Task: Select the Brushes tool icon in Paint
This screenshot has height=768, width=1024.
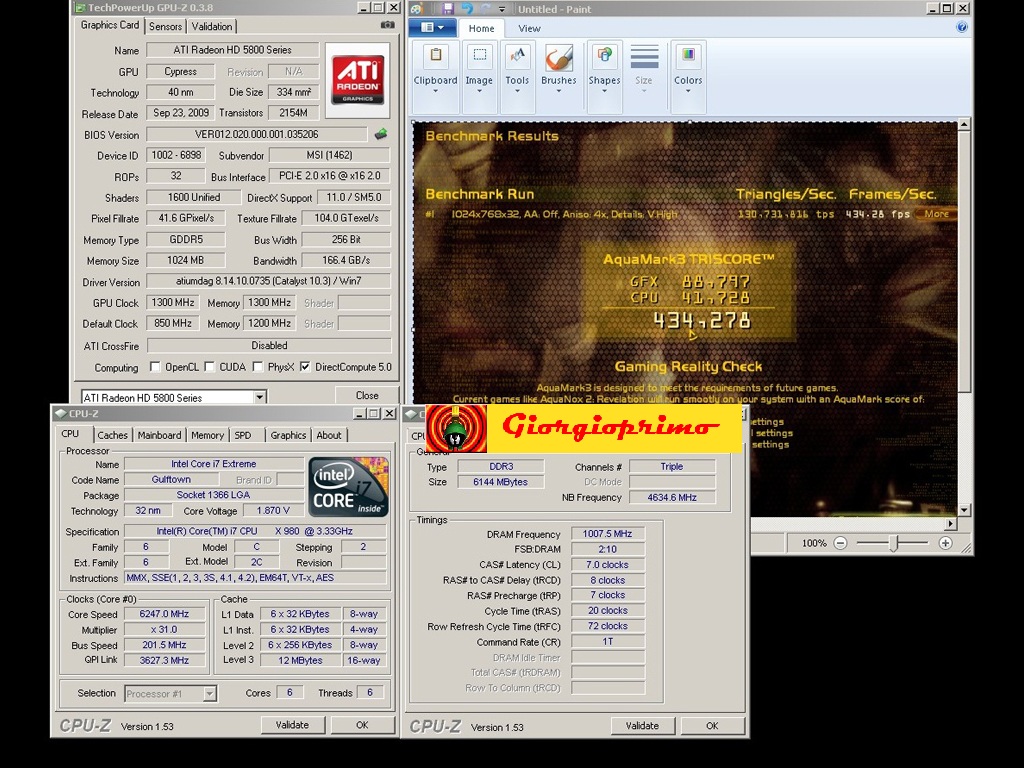Action: [x=558, y=58]
